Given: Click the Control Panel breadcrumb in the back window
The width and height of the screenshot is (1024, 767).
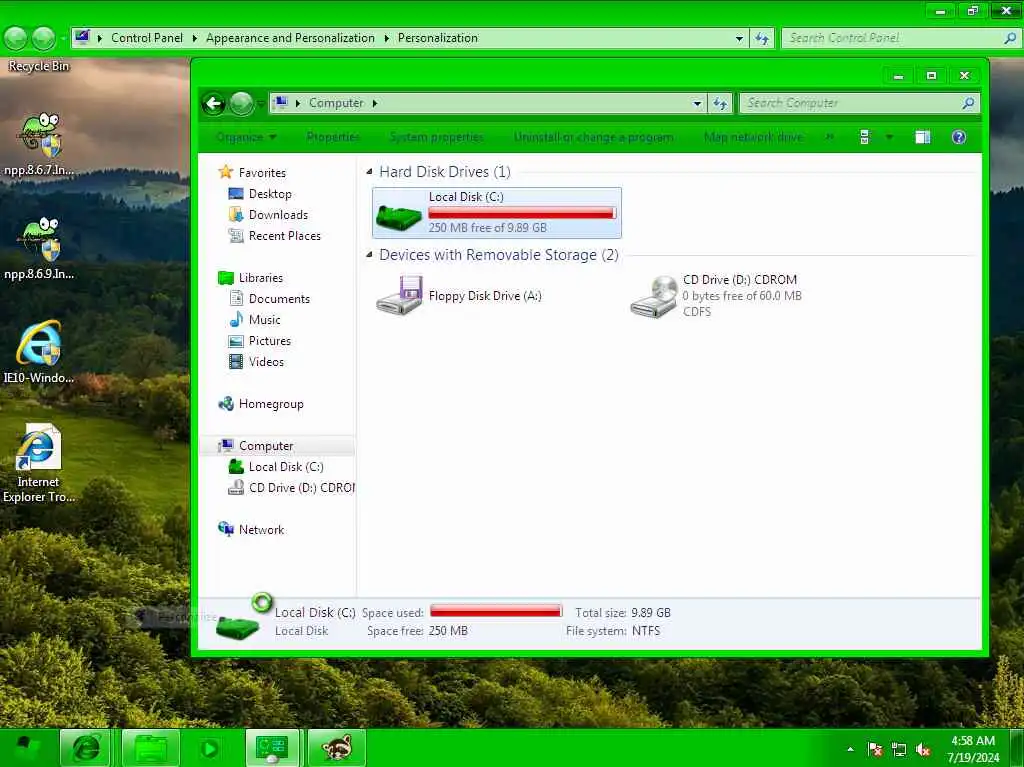Looking at the screenshot, I should pyautogui.click(x=147, y=38).
